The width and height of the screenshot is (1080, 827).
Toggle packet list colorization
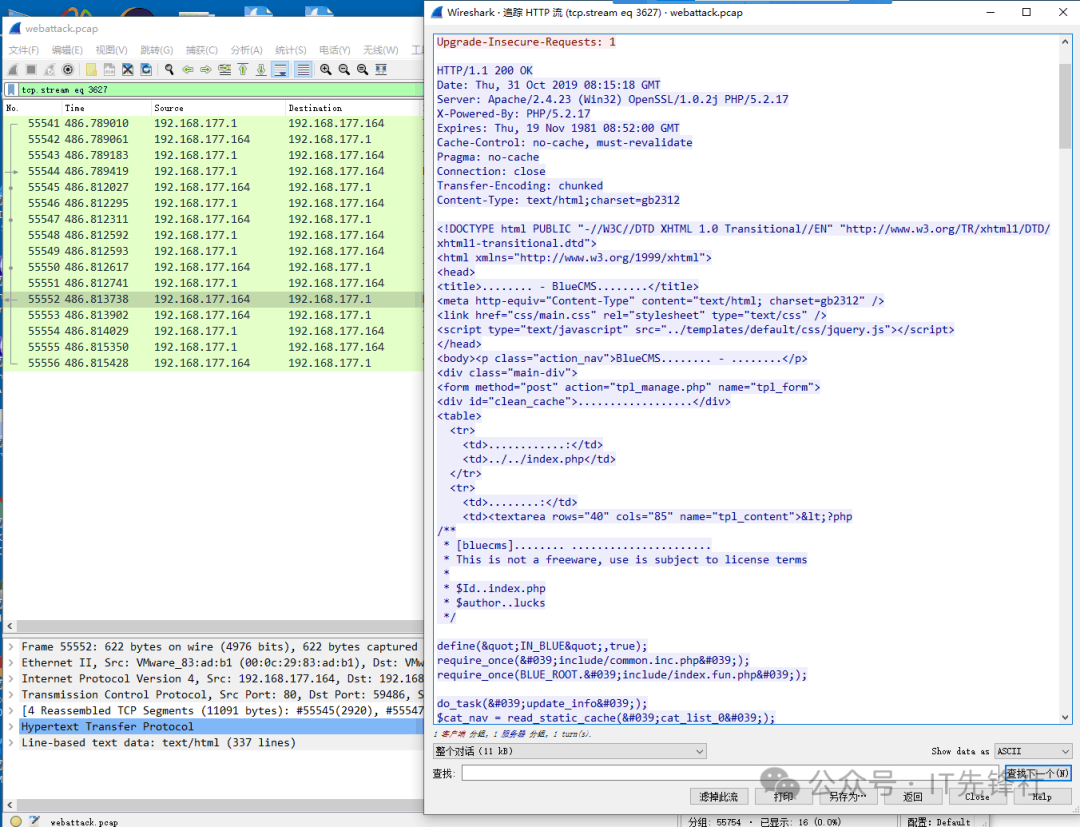coord(302,70)
